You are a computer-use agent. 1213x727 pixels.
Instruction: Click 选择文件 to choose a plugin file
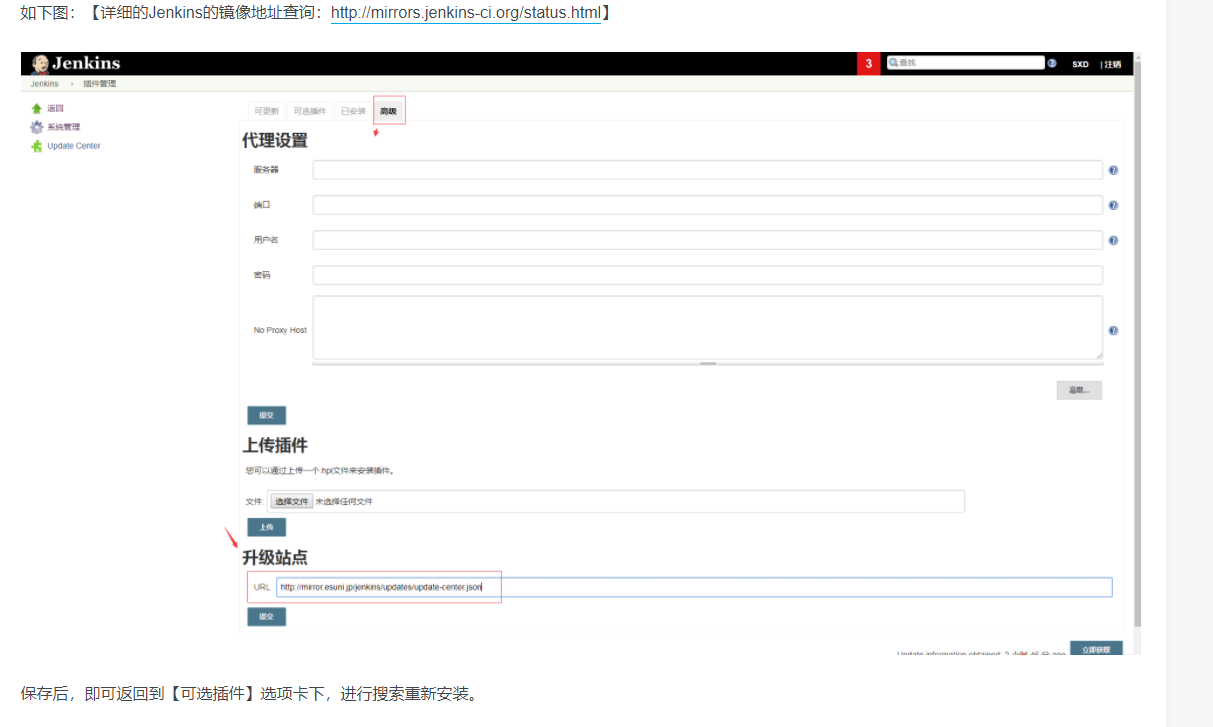pos(291,501)
